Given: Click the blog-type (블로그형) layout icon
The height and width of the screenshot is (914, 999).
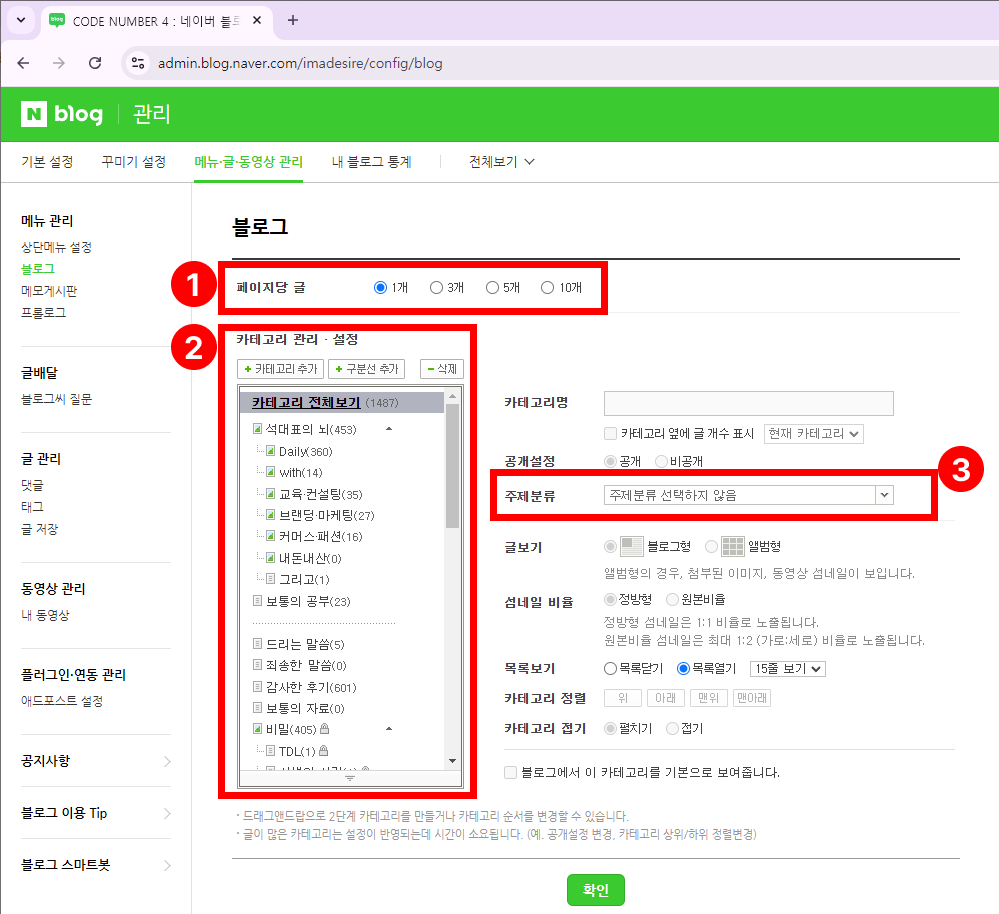Looking at the screenshot, I should (631, 546).
